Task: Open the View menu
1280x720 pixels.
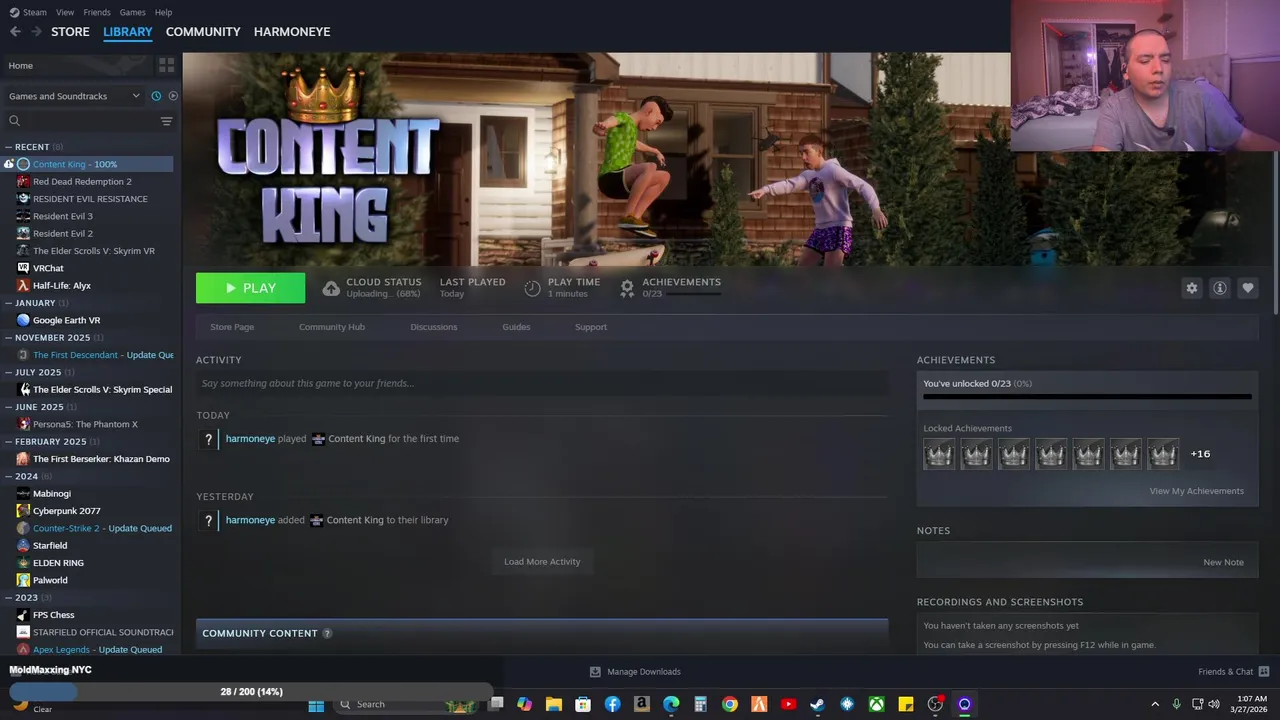Action: [x=65, y=12]
